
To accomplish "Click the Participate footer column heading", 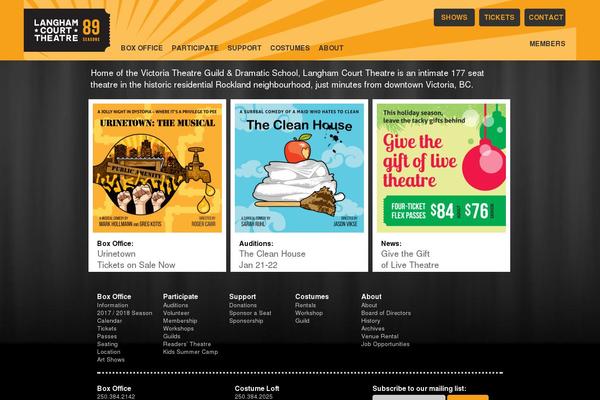I will [180, 297].
